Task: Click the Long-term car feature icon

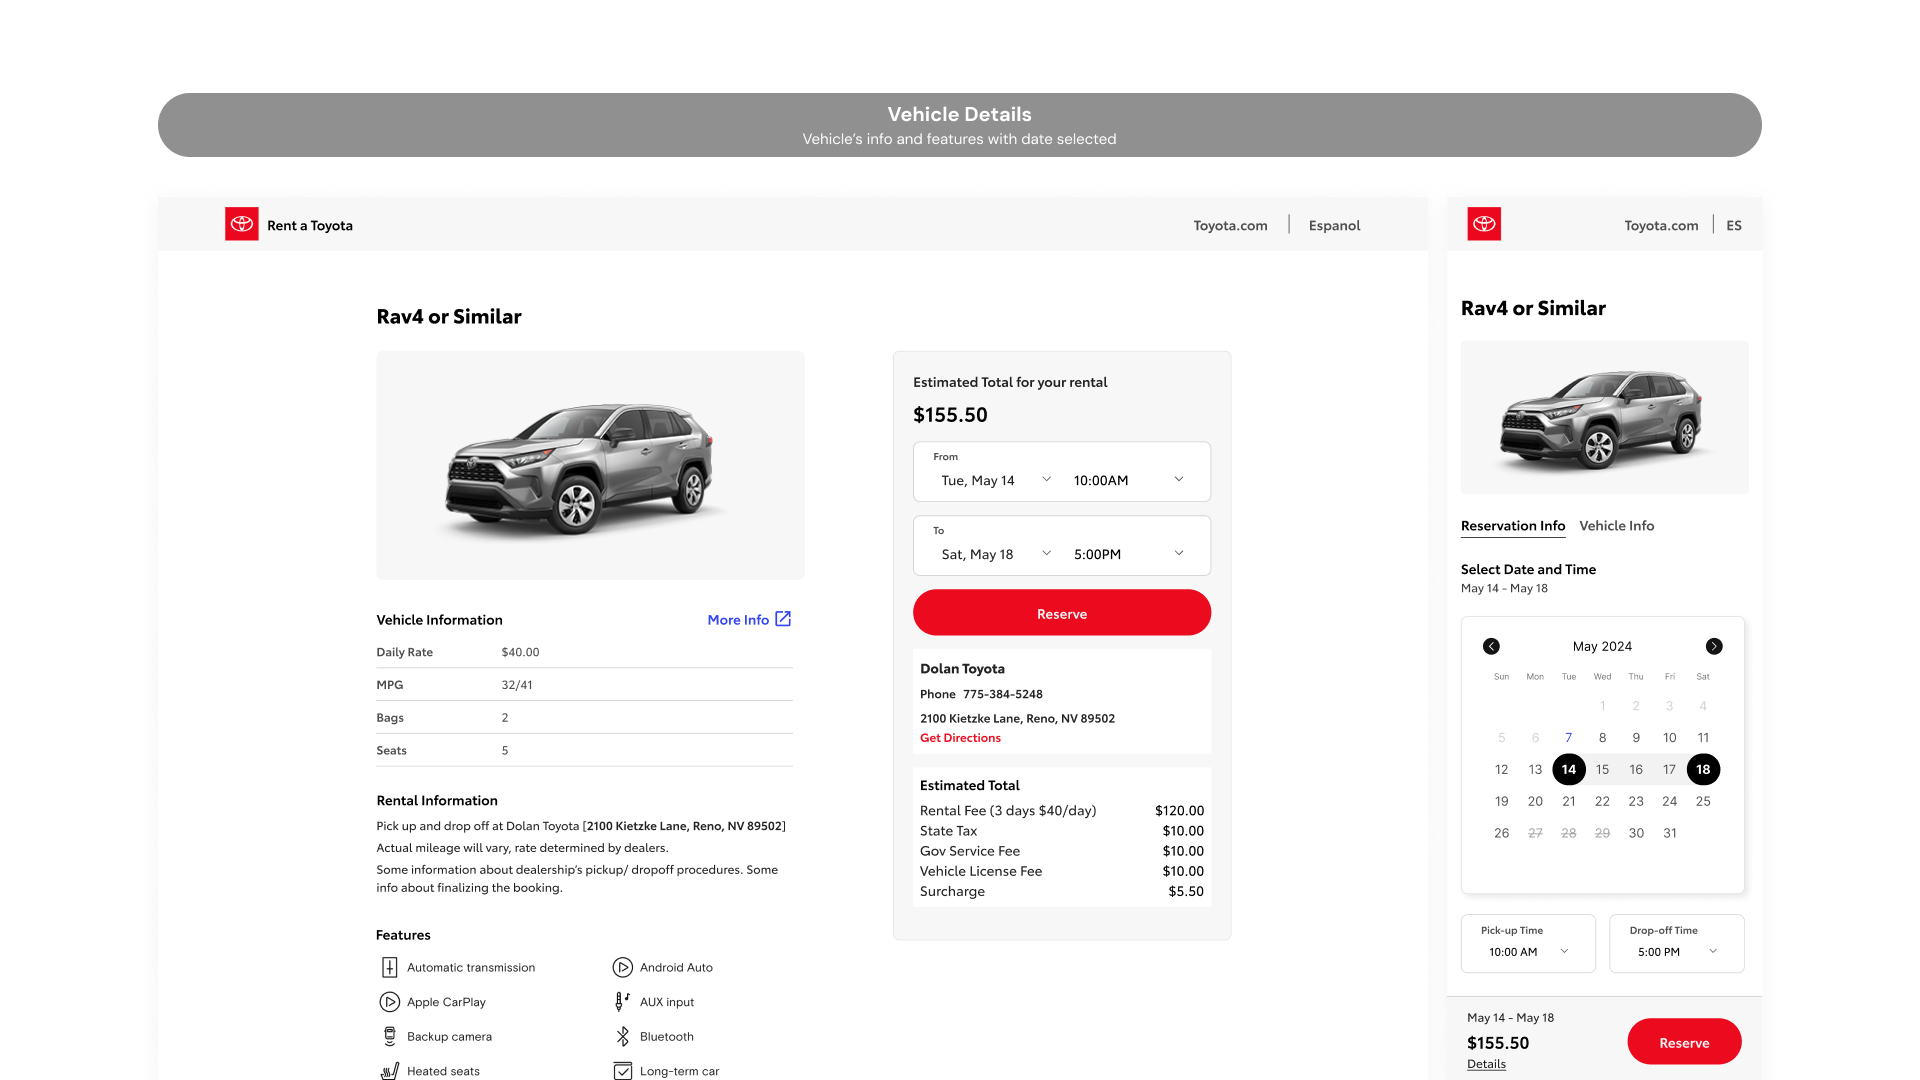Action: click(x=622, y=1071)
